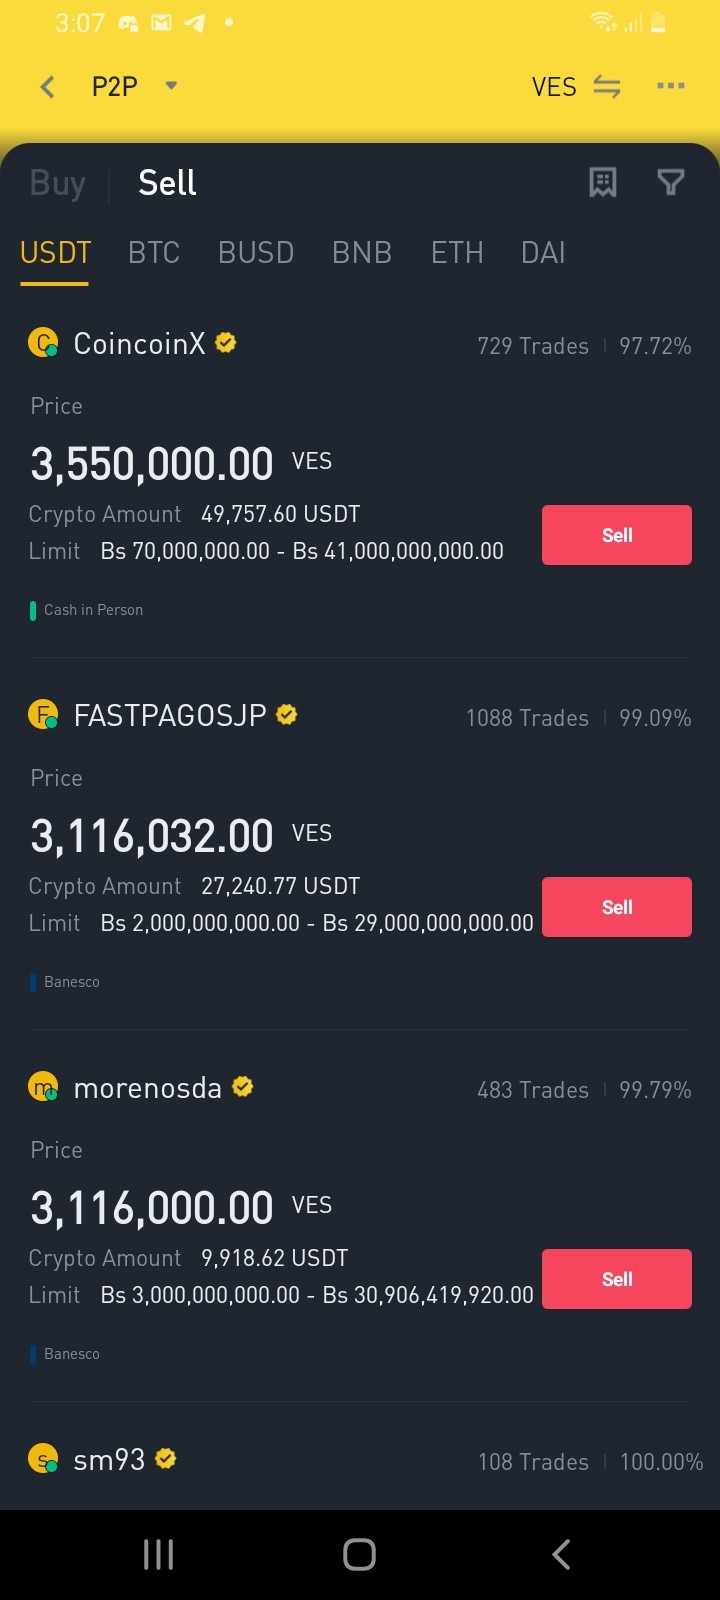This screenshot has width=720, height=1600.
Task: Tap the back arrow beside P2P
Action: [47, 87]
